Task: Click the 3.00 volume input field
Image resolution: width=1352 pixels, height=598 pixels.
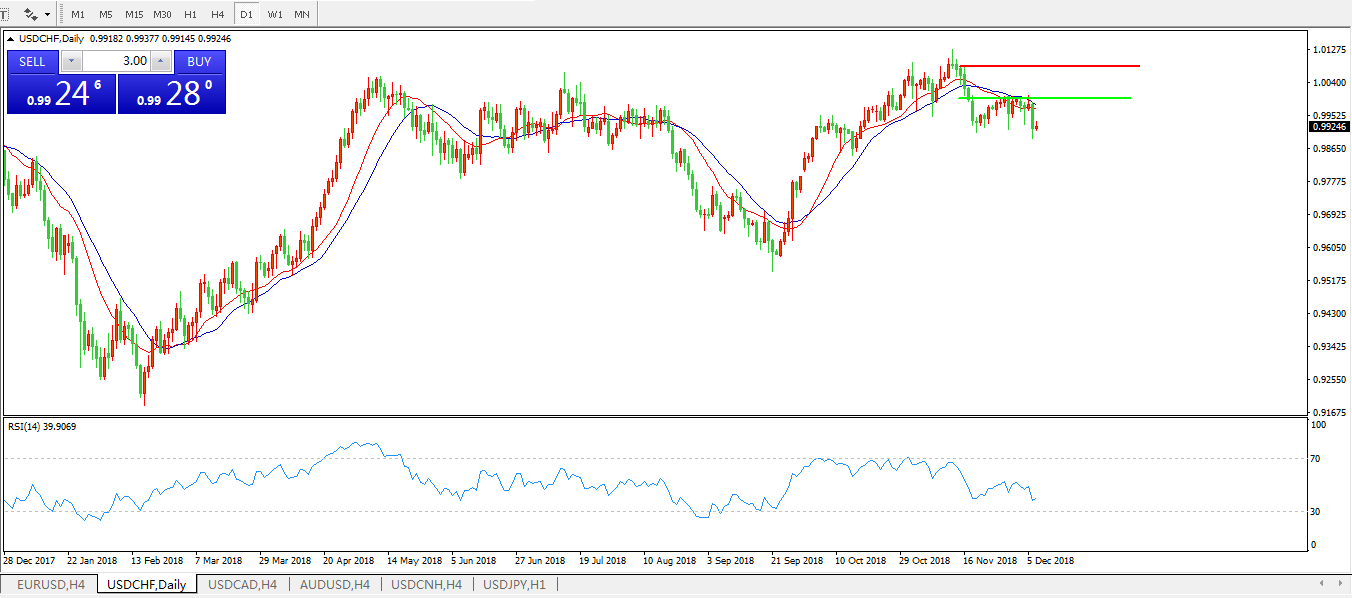Action: click(x=115, y=61)
